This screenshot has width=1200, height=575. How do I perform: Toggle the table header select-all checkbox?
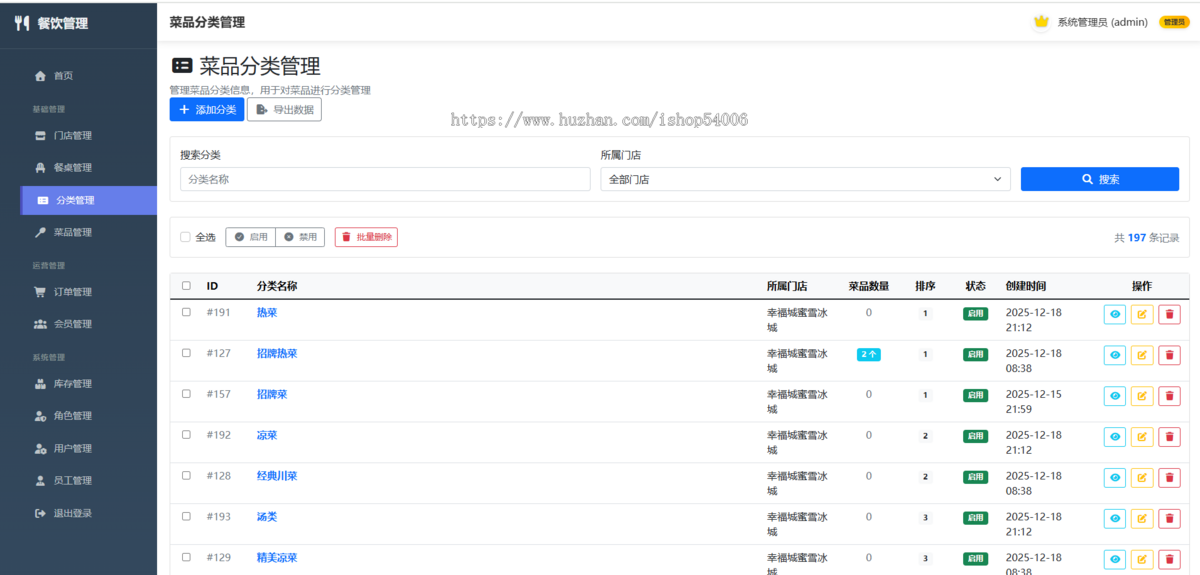[x=186, y=286]
